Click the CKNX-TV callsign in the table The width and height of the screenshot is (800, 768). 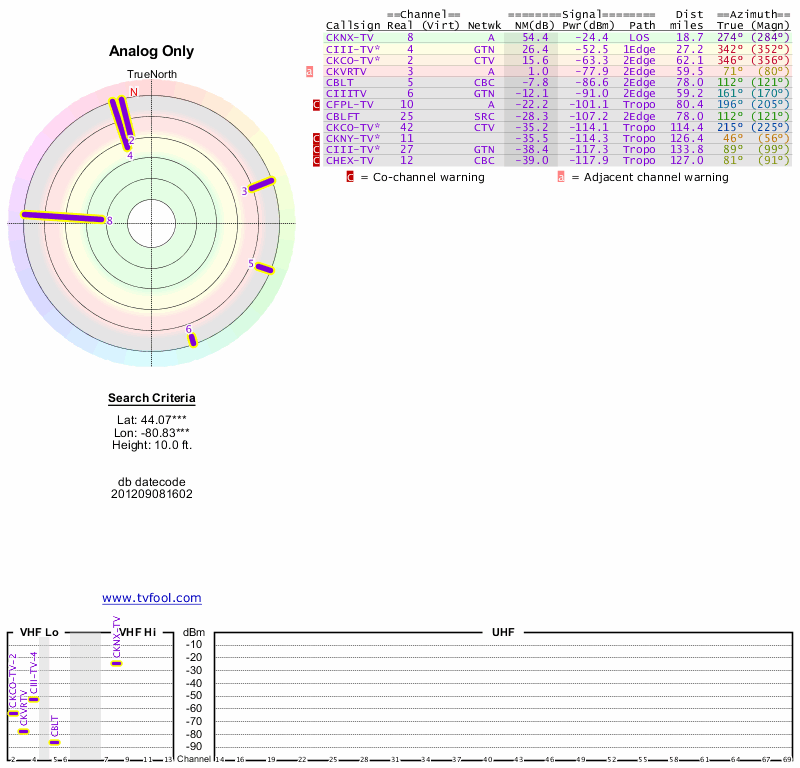[x=350, y=37]
